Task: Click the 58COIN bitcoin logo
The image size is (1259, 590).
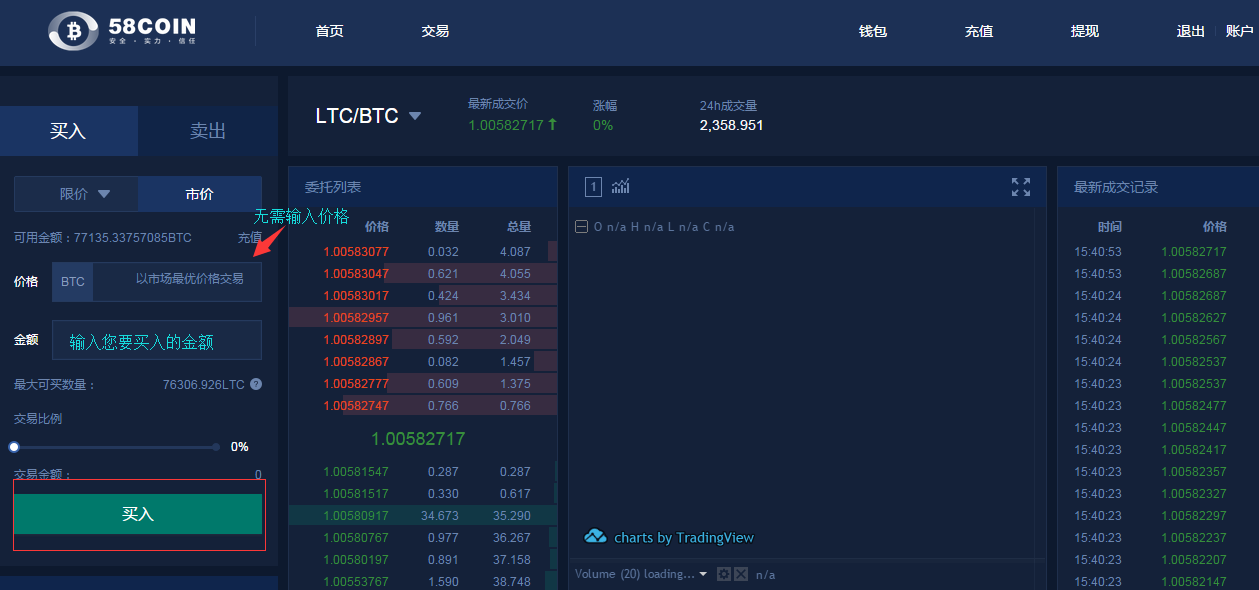Action: click(73, 31)
